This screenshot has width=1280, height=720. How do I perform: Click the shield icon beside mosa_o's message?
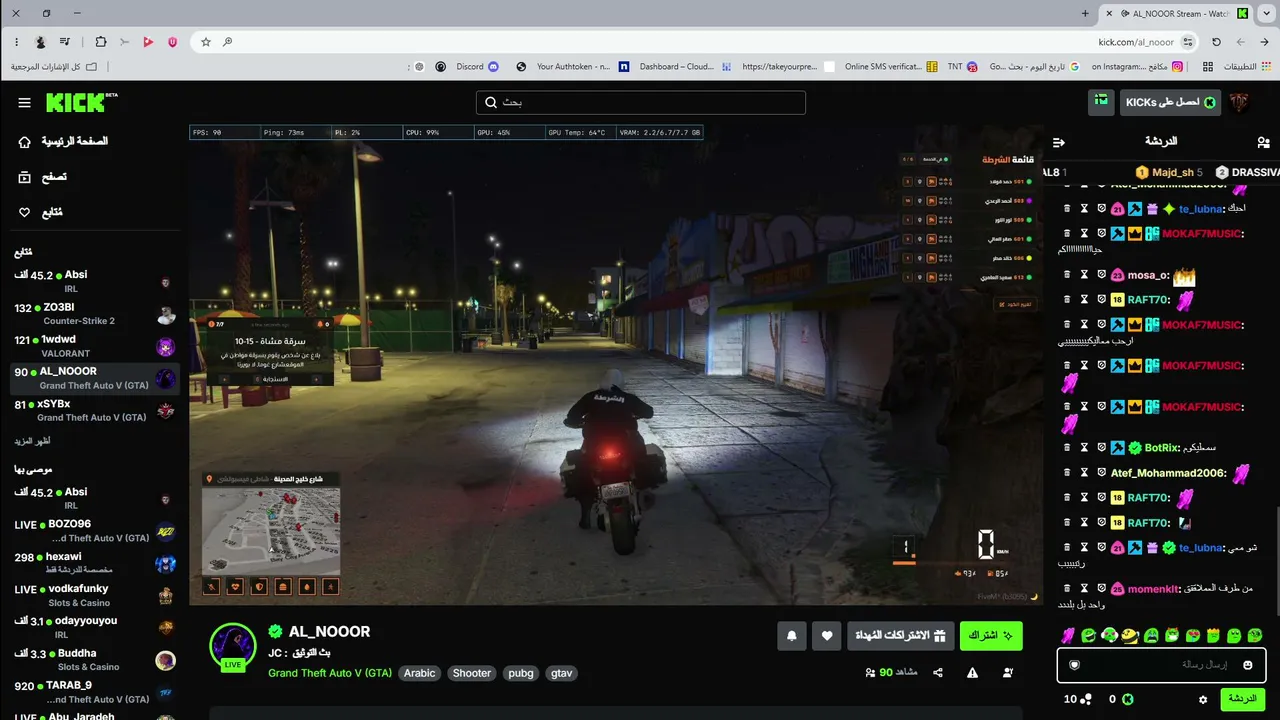1101,275
